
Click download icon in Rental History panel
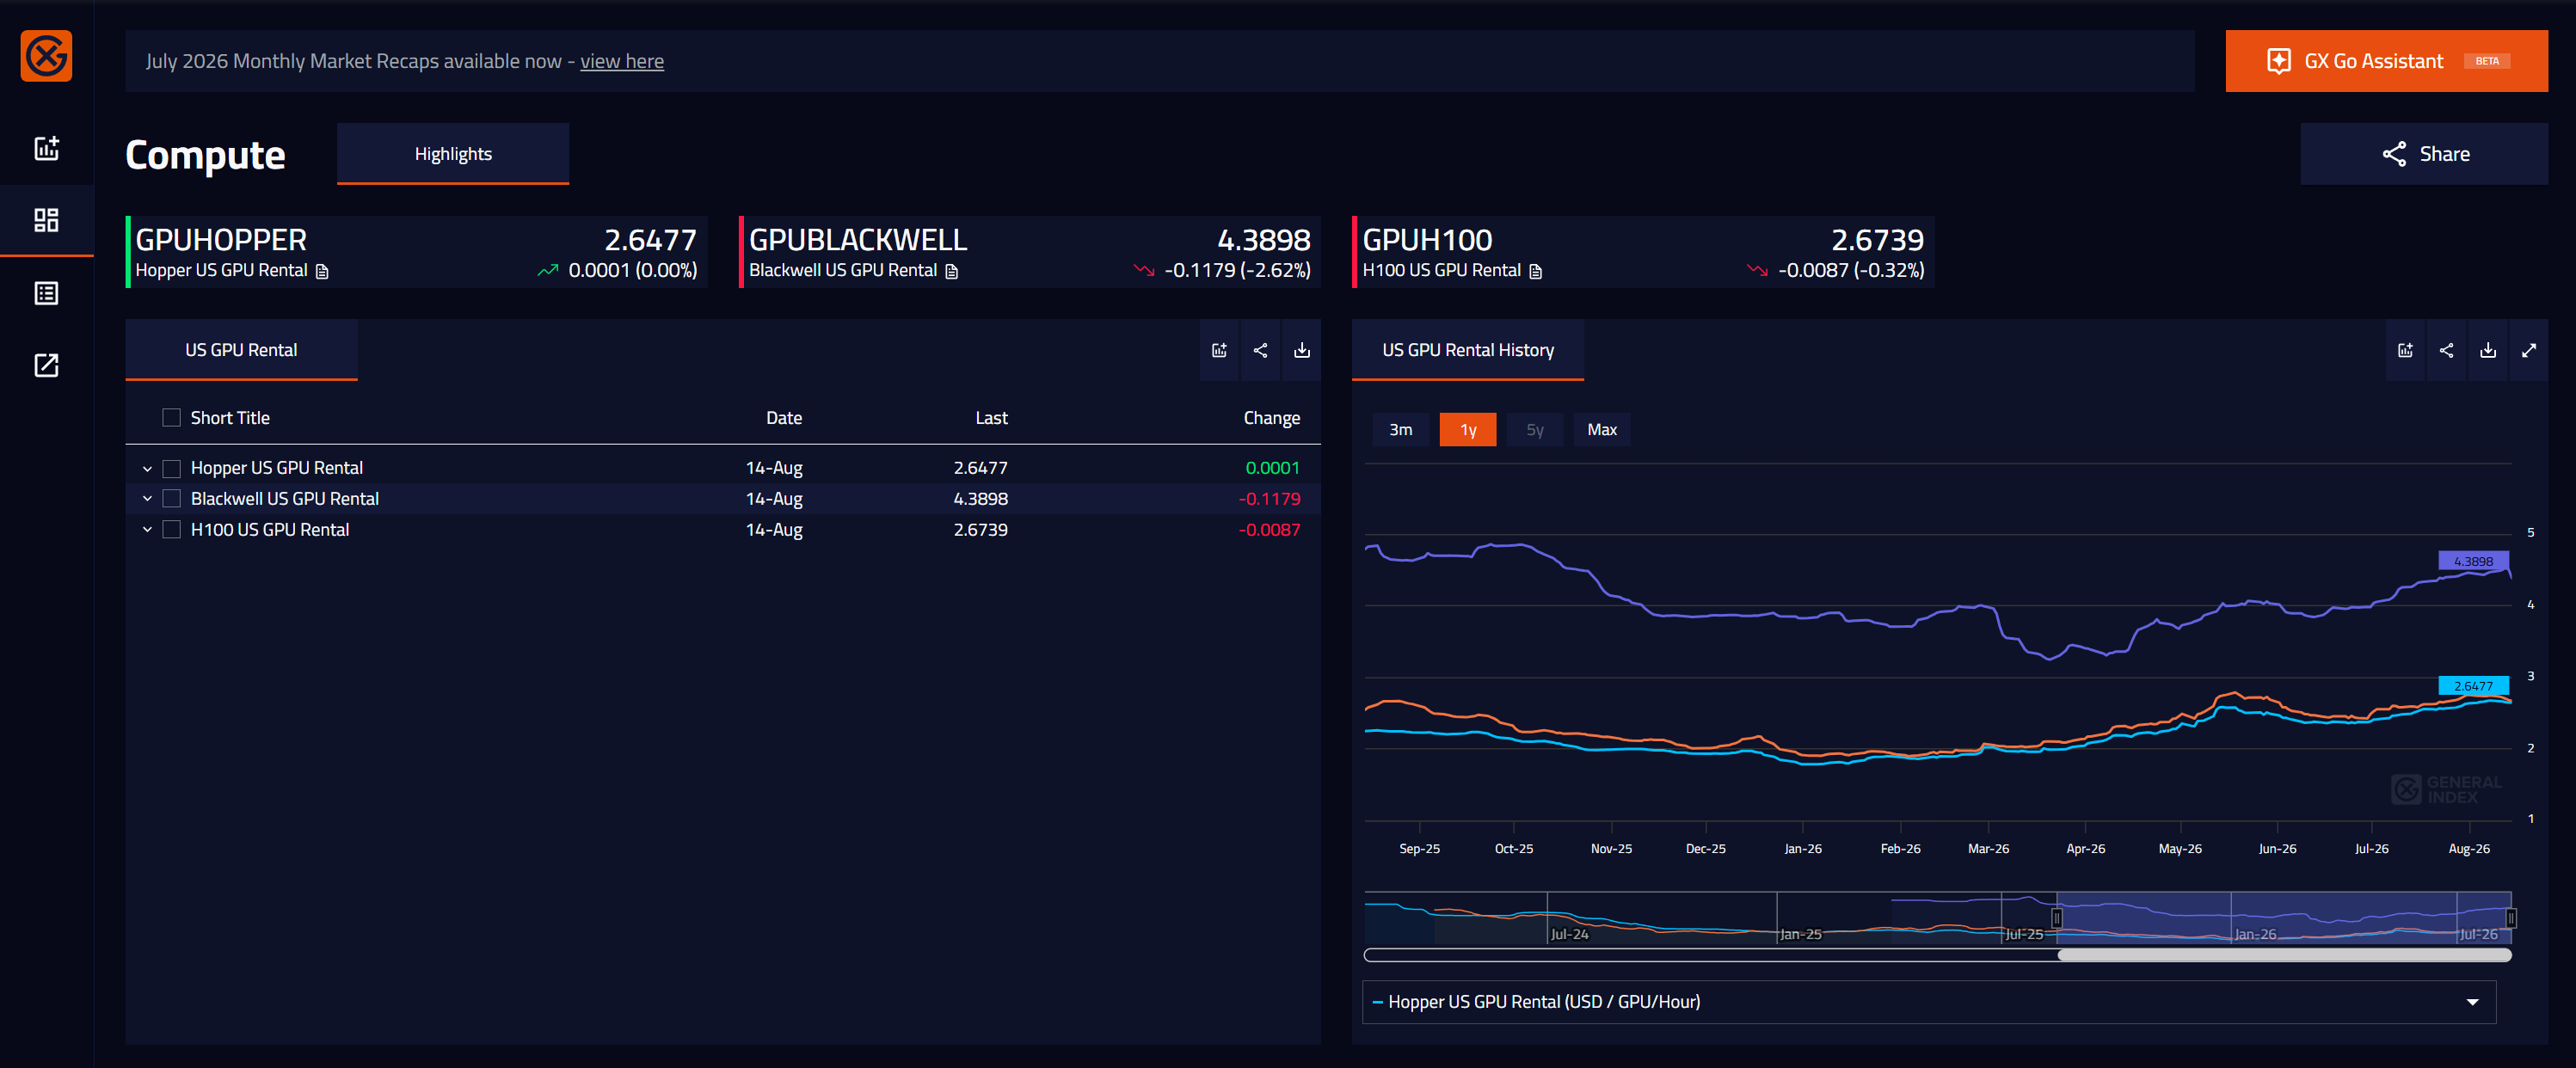click(2488, 350)
